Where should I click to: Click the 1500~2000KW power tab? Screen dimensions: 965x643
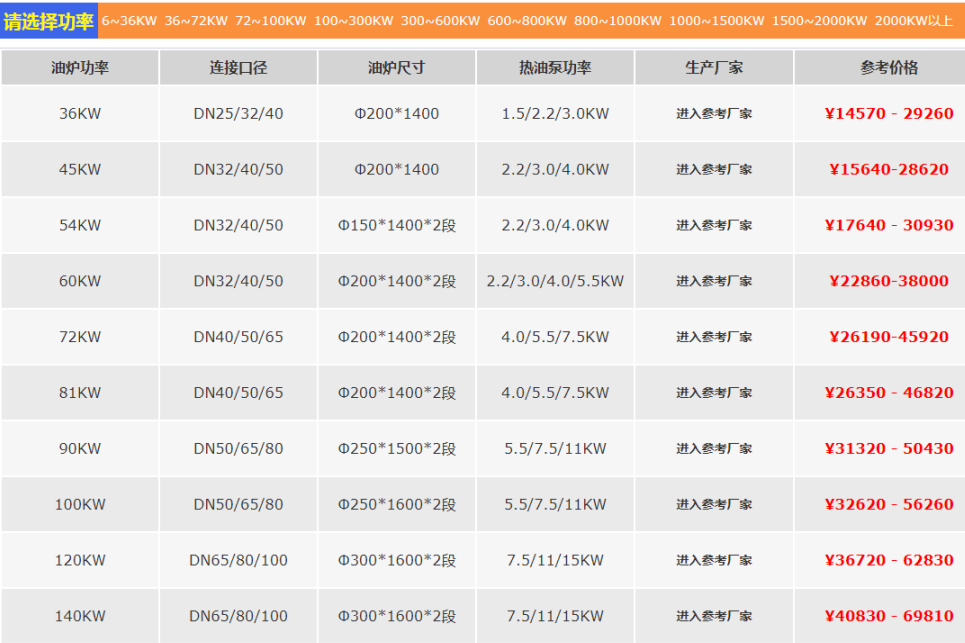820,20
